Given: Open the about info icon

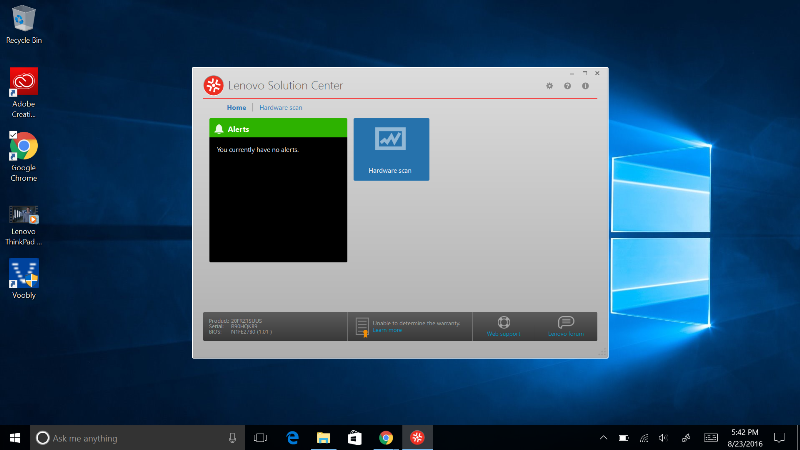Looking at the screenshot, I should (585, 86).
